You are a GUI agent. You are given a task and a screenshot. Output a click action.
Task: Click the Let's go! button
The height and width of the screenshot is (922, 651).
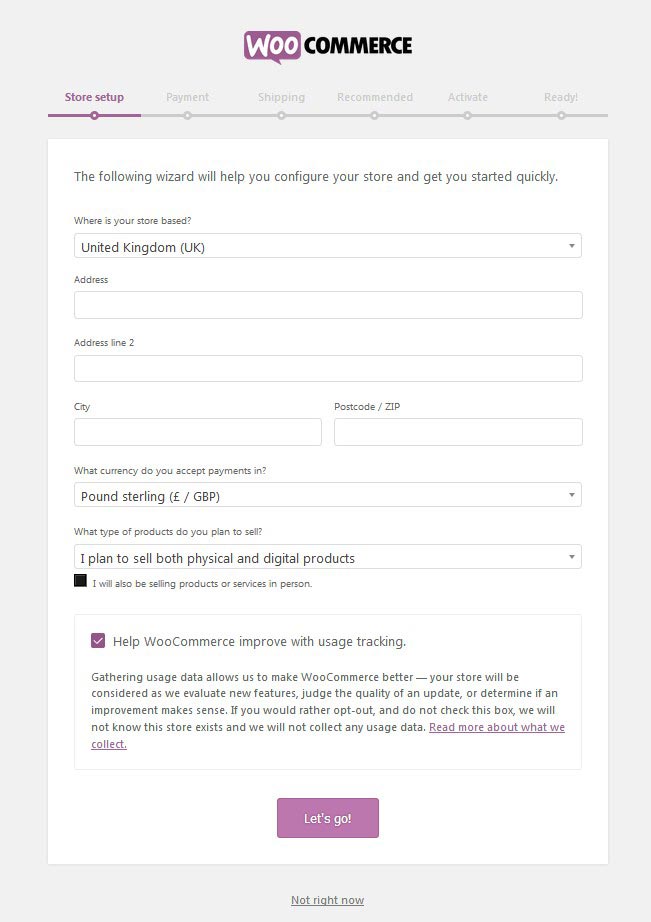pyautogui.click(x=327, y=817)
